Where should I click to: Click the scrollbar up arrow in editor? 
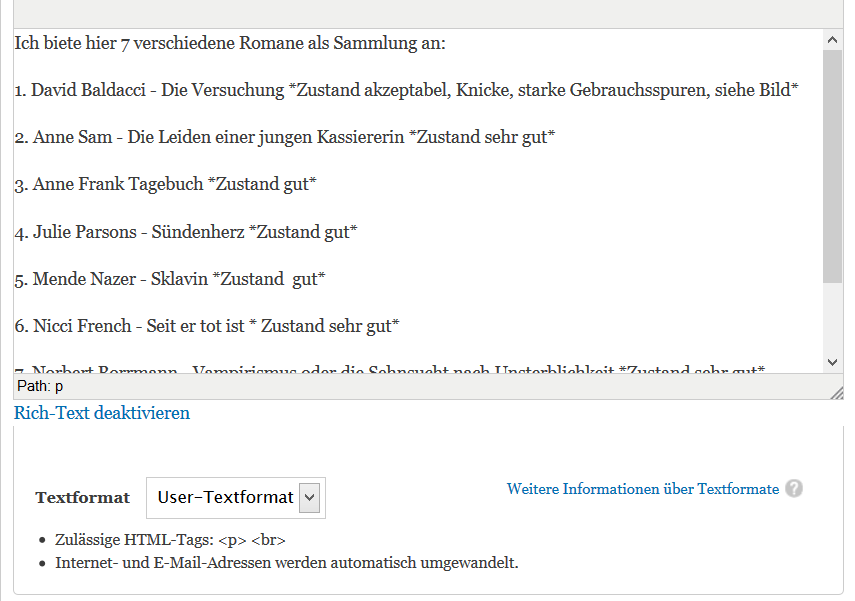[832, 40]
